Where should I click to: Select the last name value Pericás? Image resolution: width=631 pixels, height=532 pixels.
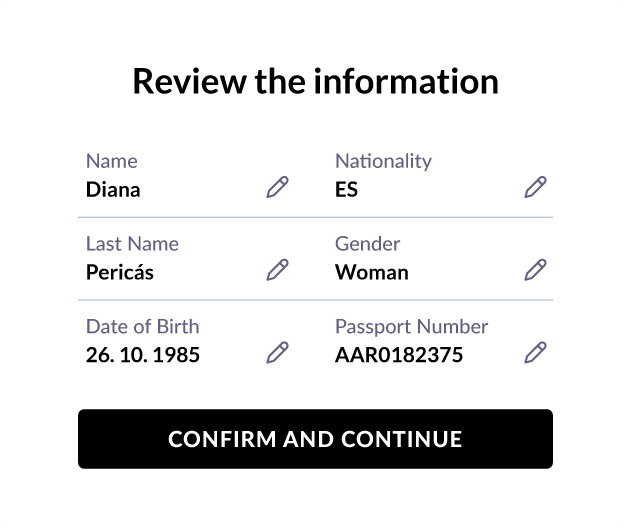(120, 272)
